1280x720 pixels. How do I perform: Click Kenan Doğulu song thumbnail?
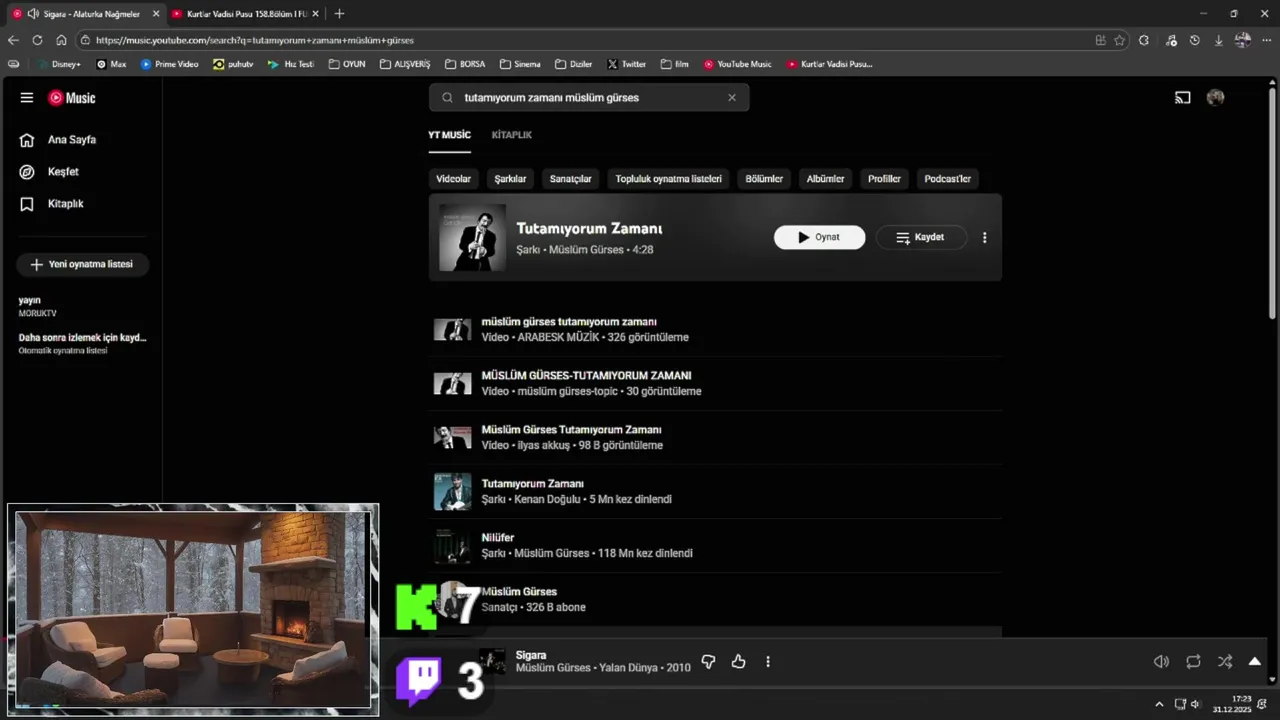pyautogui.click(x=452, y=492)
